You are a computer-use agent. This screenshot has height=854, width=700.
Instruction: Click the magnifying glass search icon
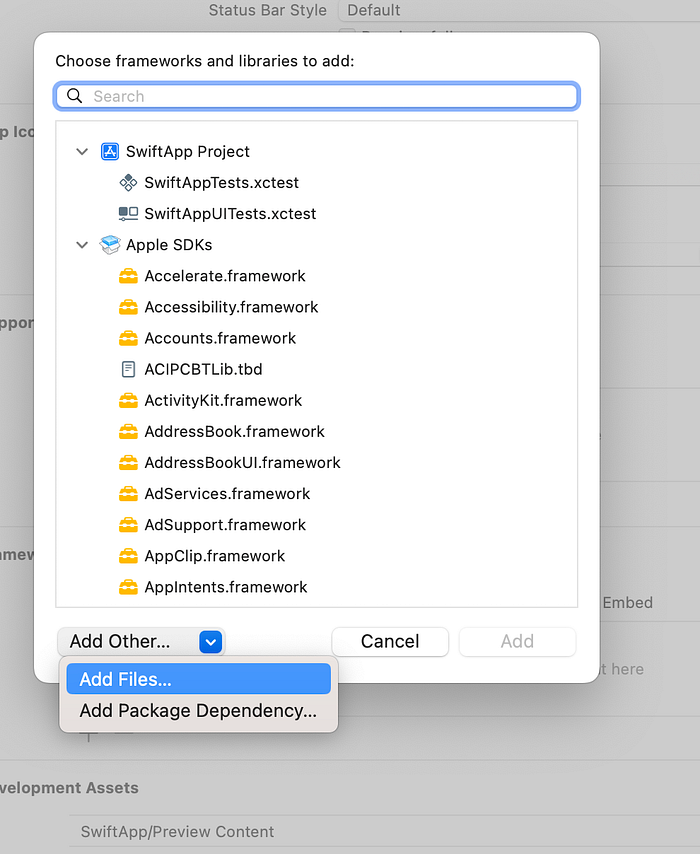click(x=75, y=96)
